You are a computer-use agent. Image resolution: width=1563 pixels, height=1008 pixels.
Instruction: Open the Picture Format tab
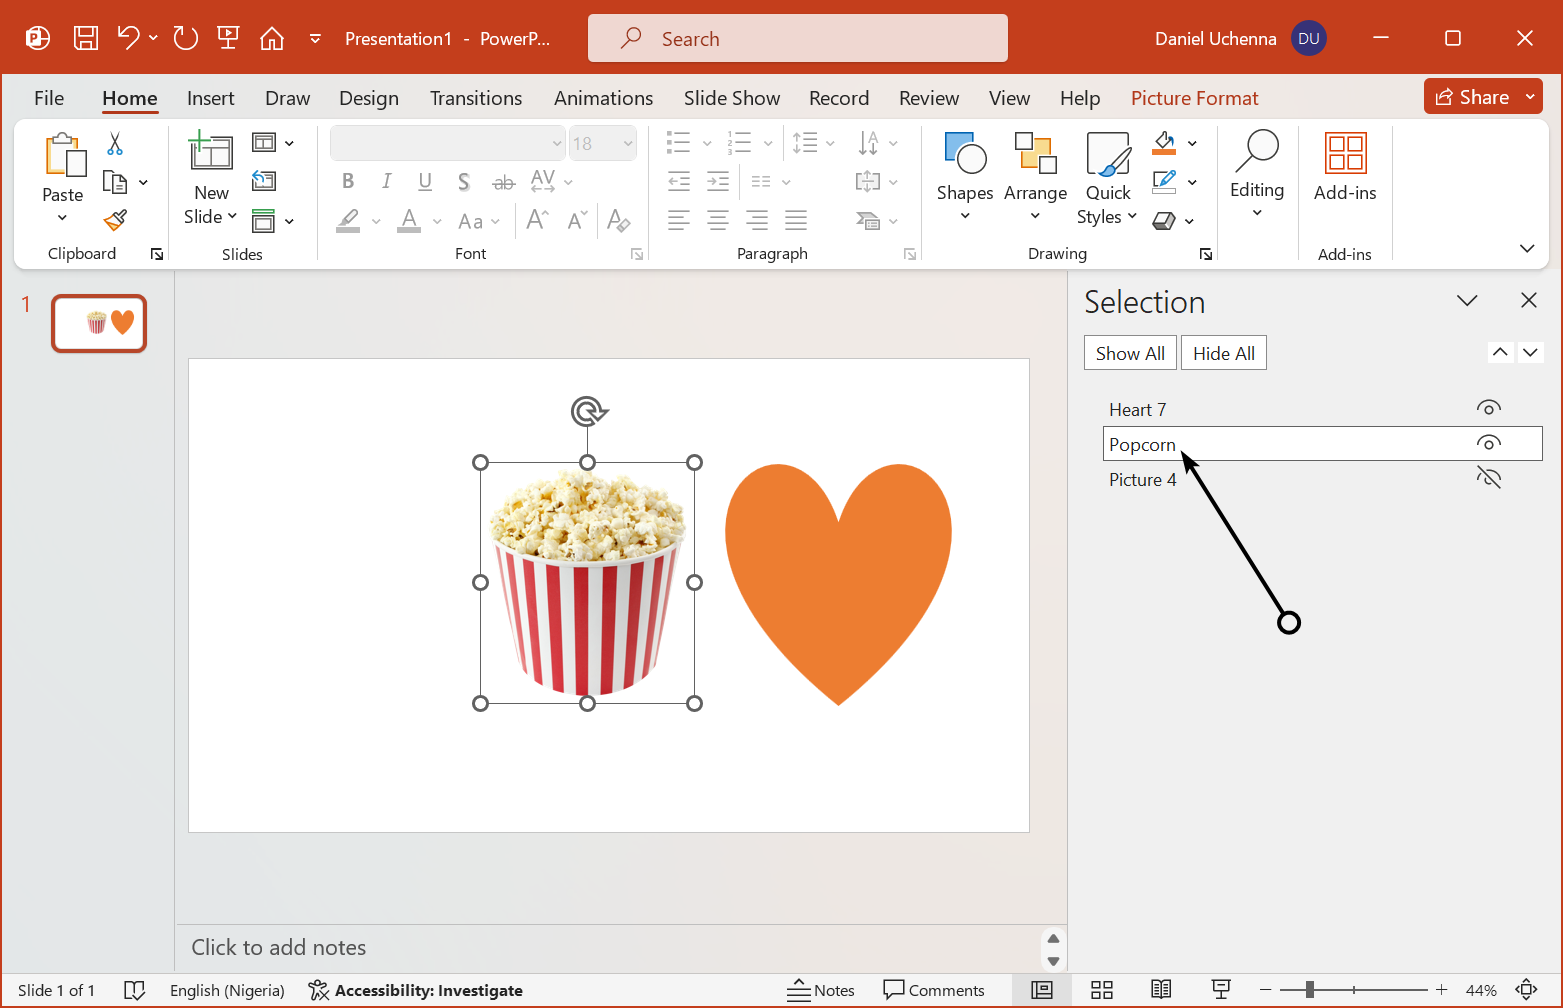pyautogui.click(x=1194, y=98)
